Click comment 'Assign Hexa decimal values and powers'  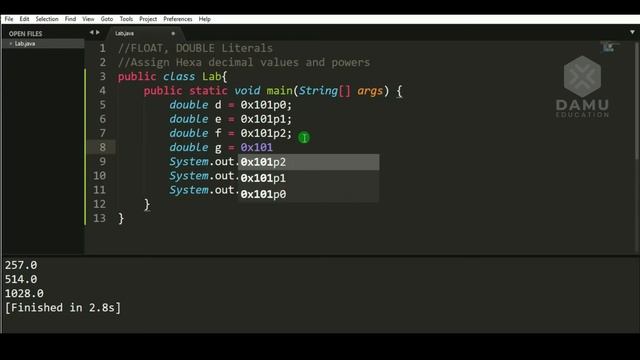click(244, 62)
